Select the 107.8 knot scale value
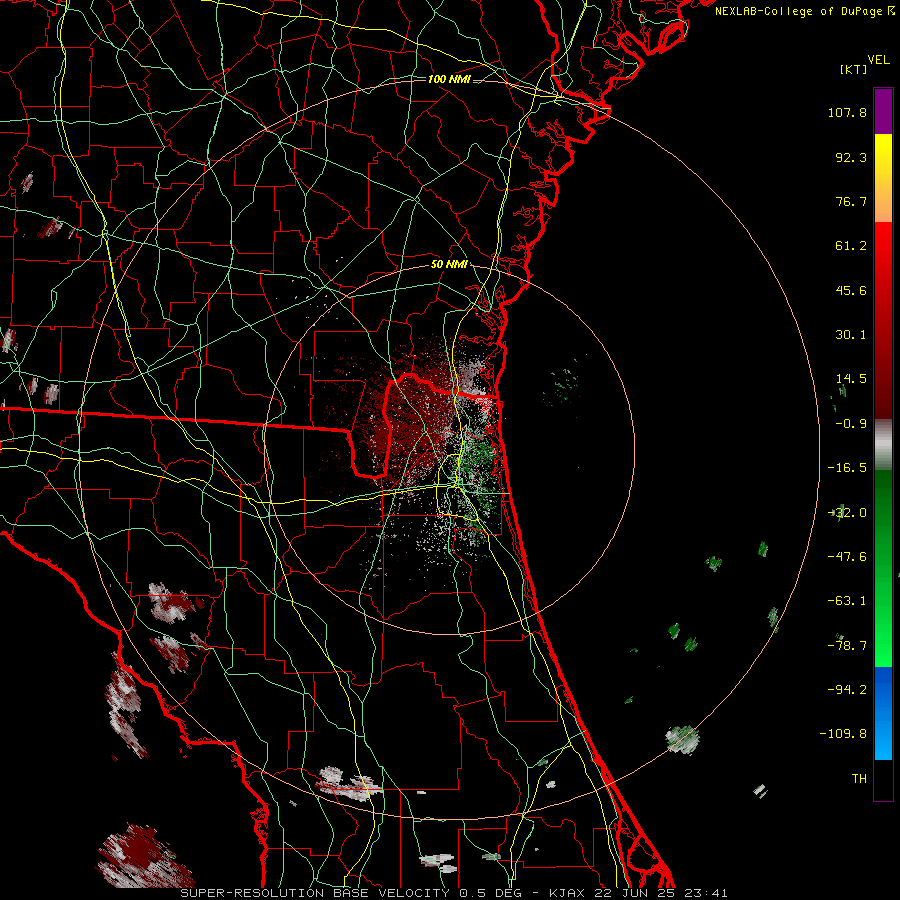The width and height of the screenshot is (900, 900). (x=847, y=112)
